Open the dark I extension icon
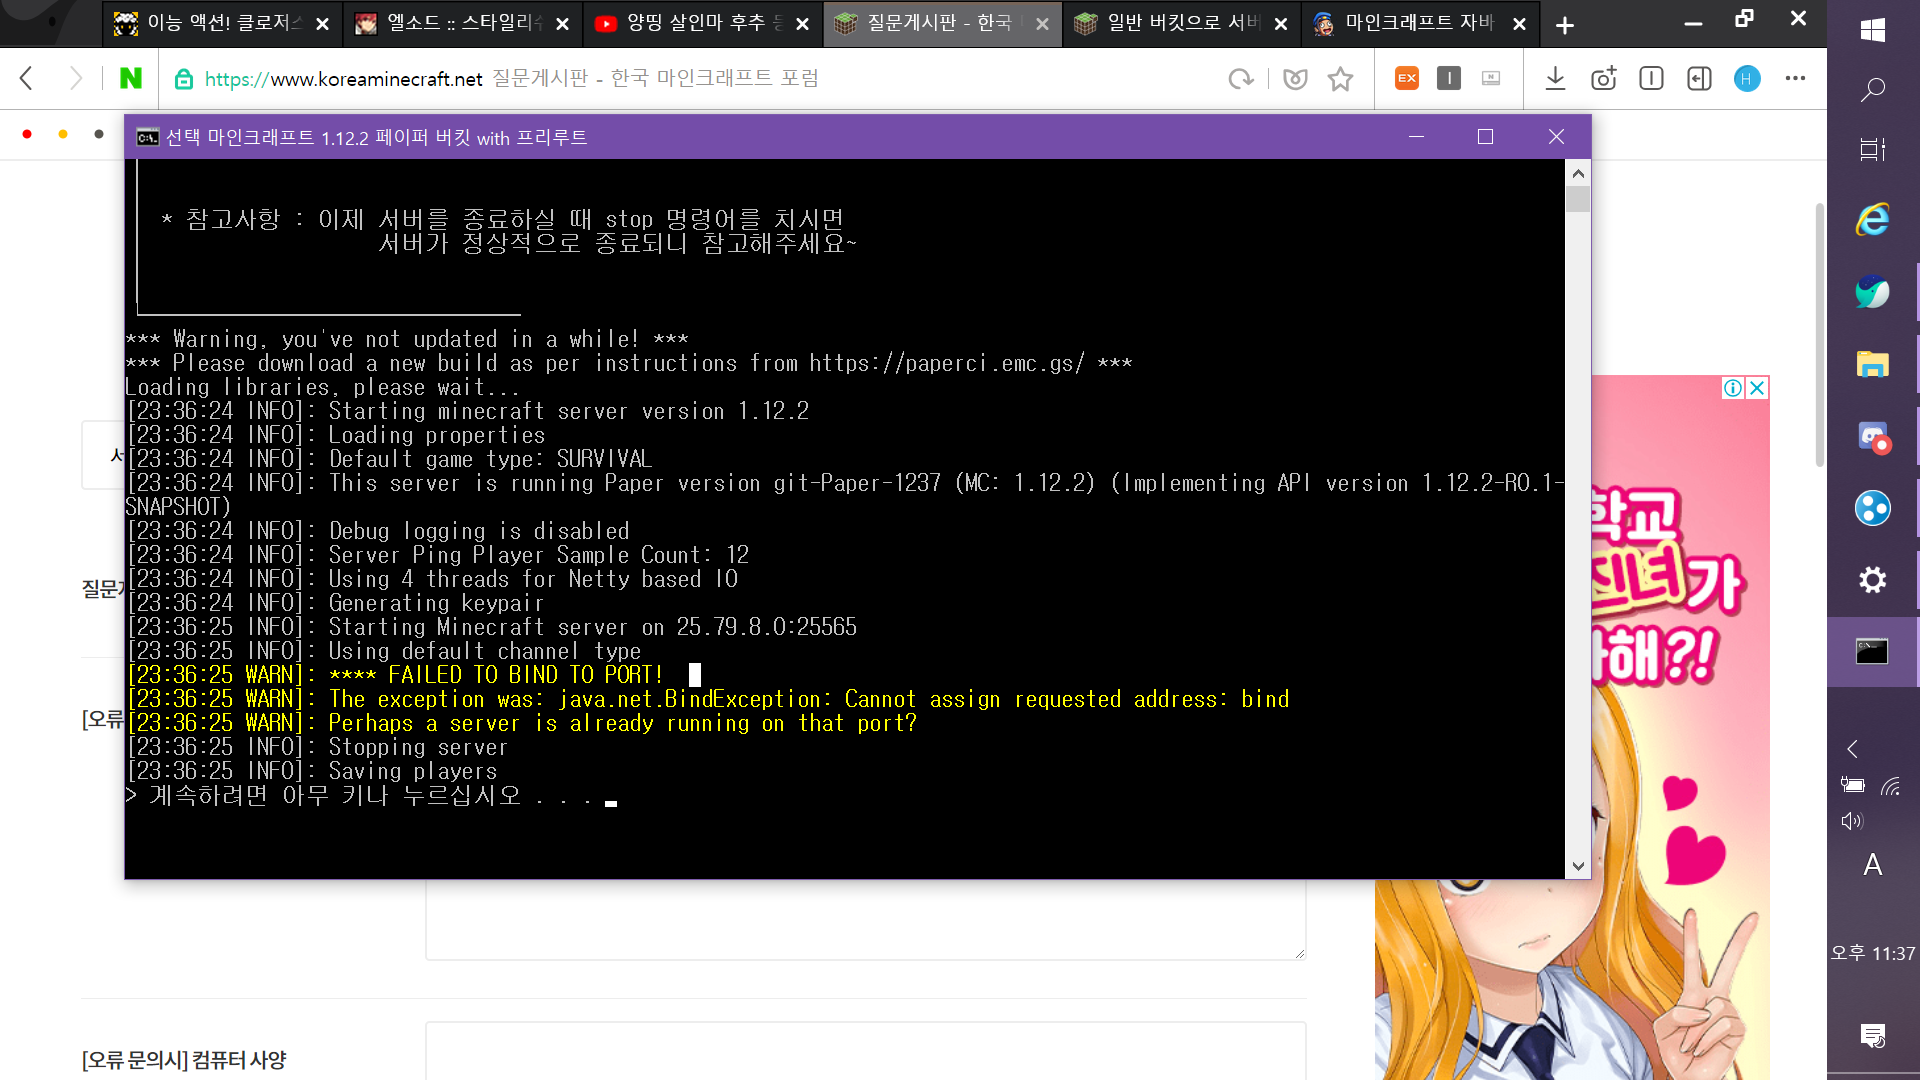This screenshot has width=1920, height=1080. click(1449, 78)
